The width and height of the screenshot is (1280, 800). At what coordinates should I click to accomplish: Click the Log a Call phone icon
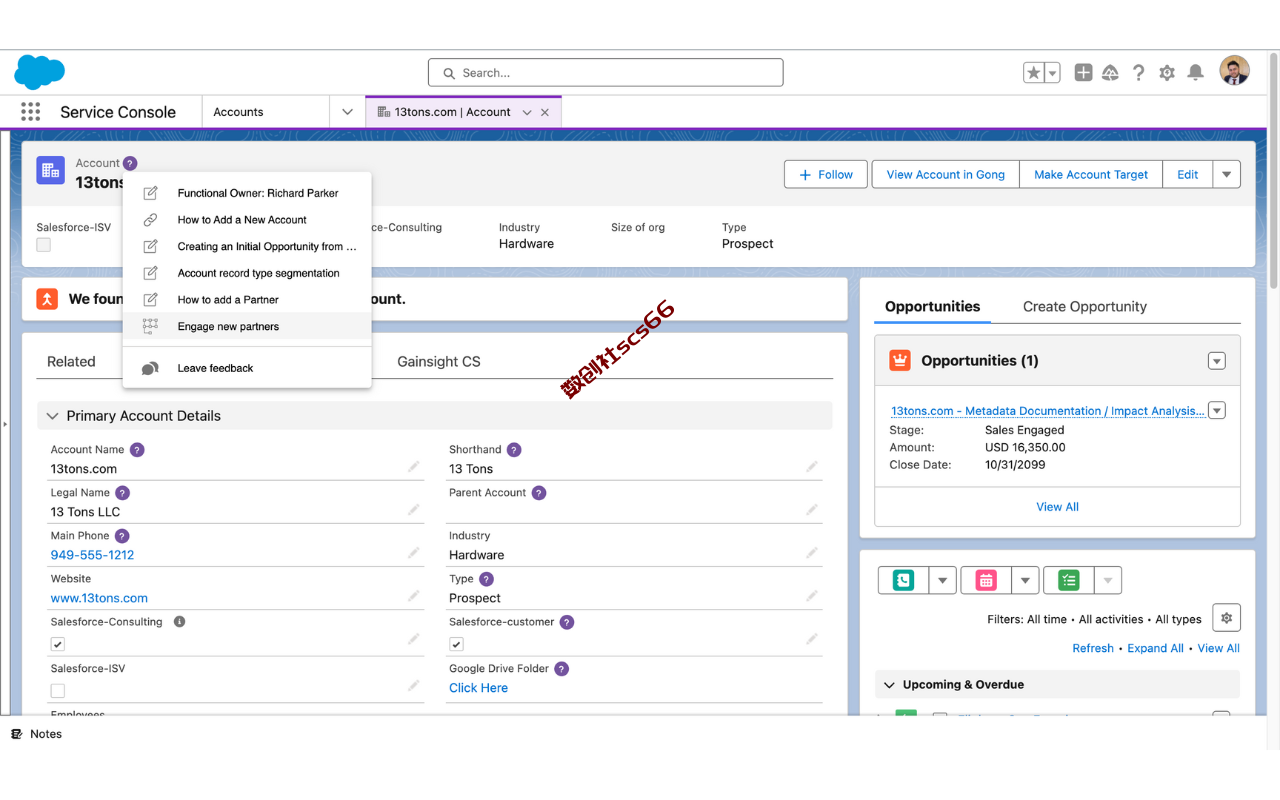click(904, 580)
